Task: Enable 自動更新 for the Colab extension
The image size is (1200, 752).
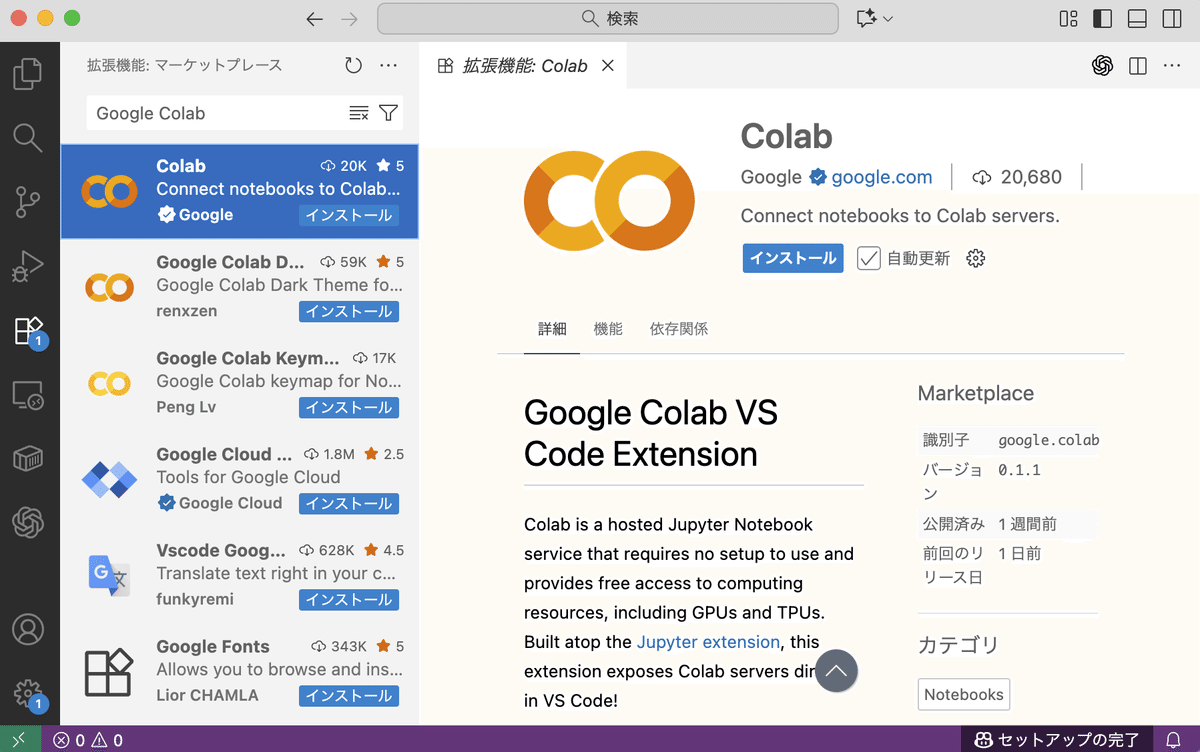Action: click(869, 257)
